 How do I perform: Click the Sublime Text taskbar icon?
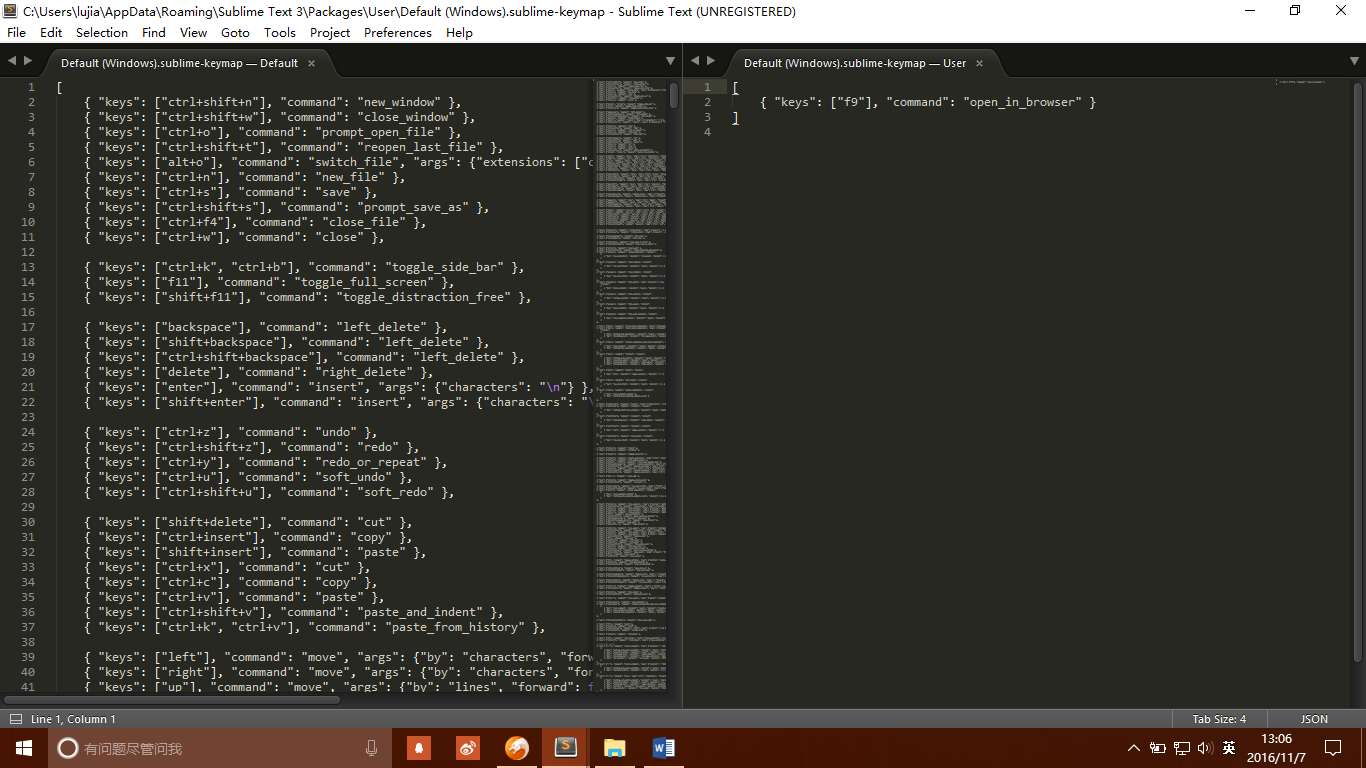(566, 748)
